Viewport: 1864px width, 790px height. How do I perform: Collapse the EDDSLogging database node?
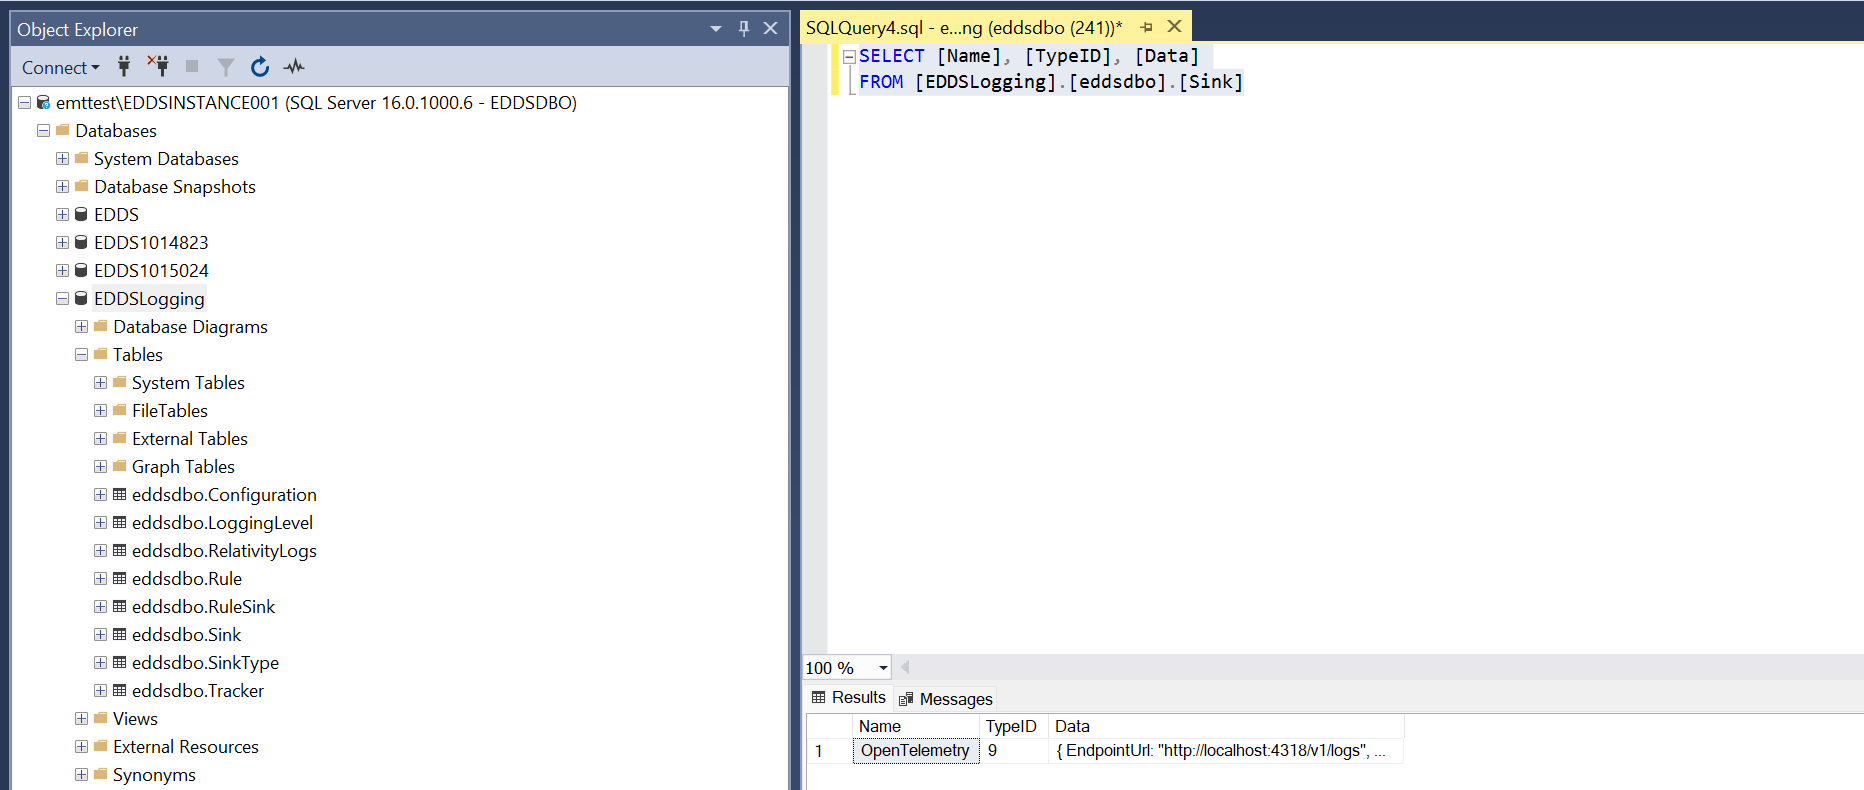62,299
